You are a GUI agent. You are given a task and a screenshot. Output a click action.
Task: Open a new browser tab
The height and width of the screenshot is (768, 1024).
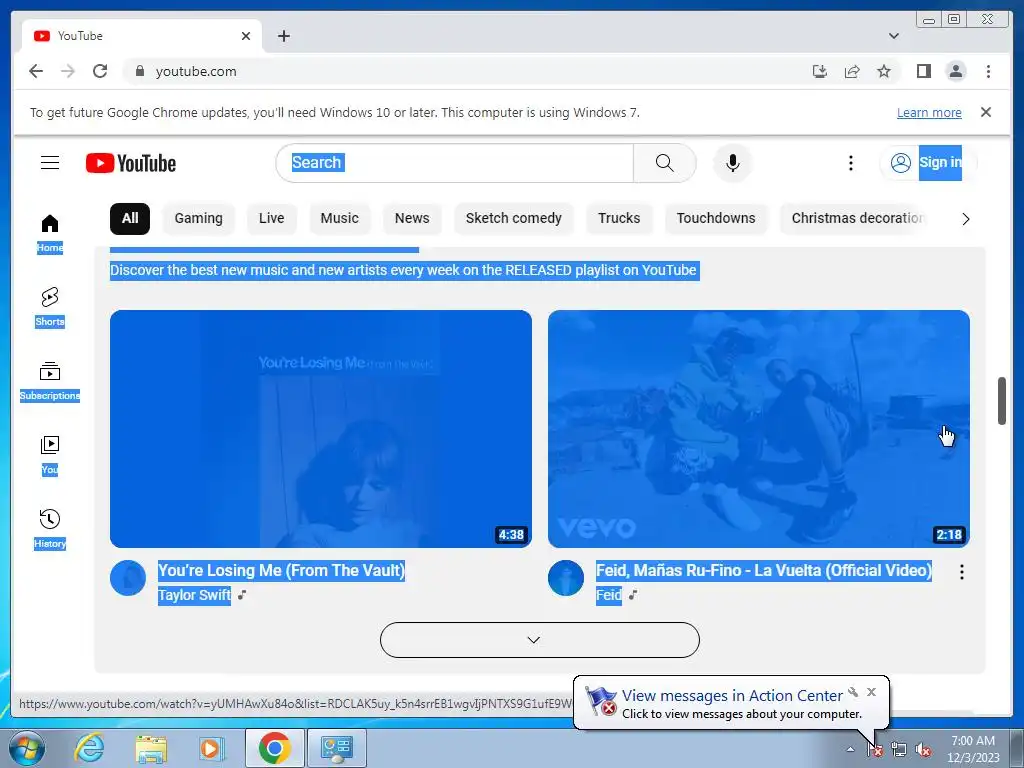[x=283, y=36]
